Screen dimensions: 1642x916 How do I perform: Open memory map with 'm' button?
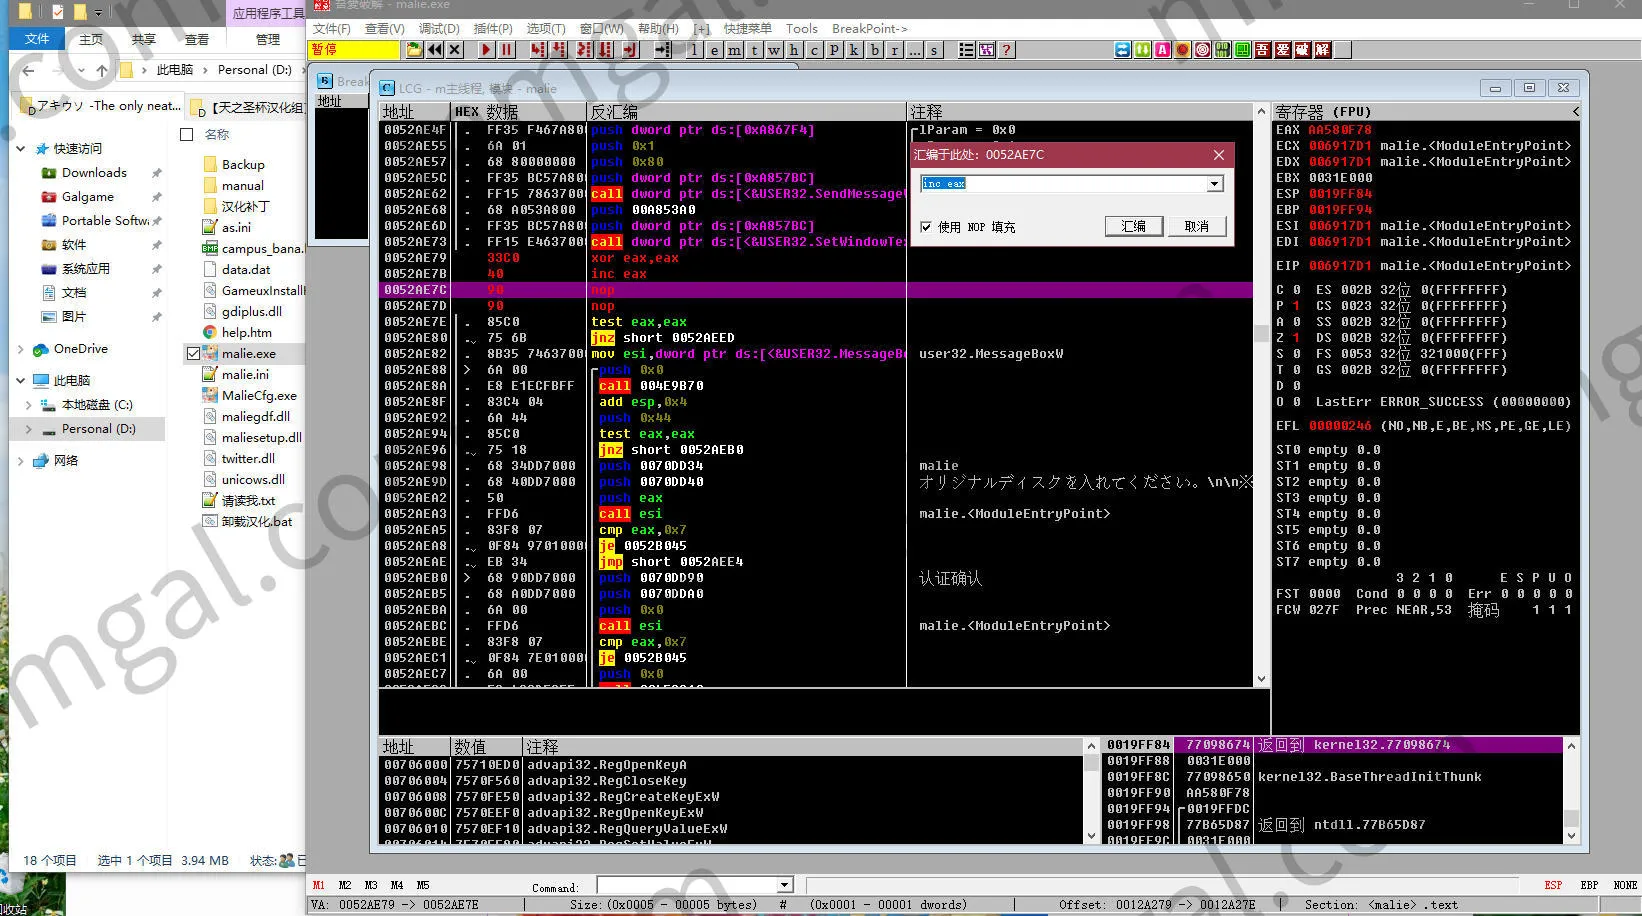(x=734, y=50)
